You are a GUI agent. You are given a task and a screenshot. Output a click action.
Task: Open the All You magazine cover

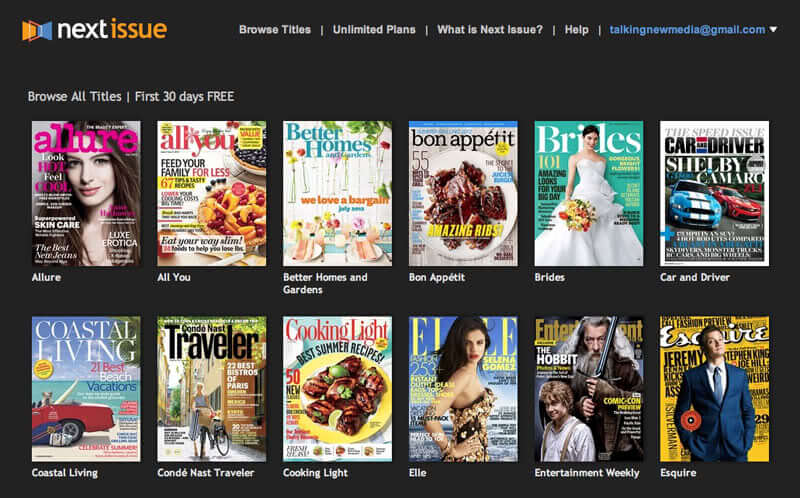click(x=212, y=193)
